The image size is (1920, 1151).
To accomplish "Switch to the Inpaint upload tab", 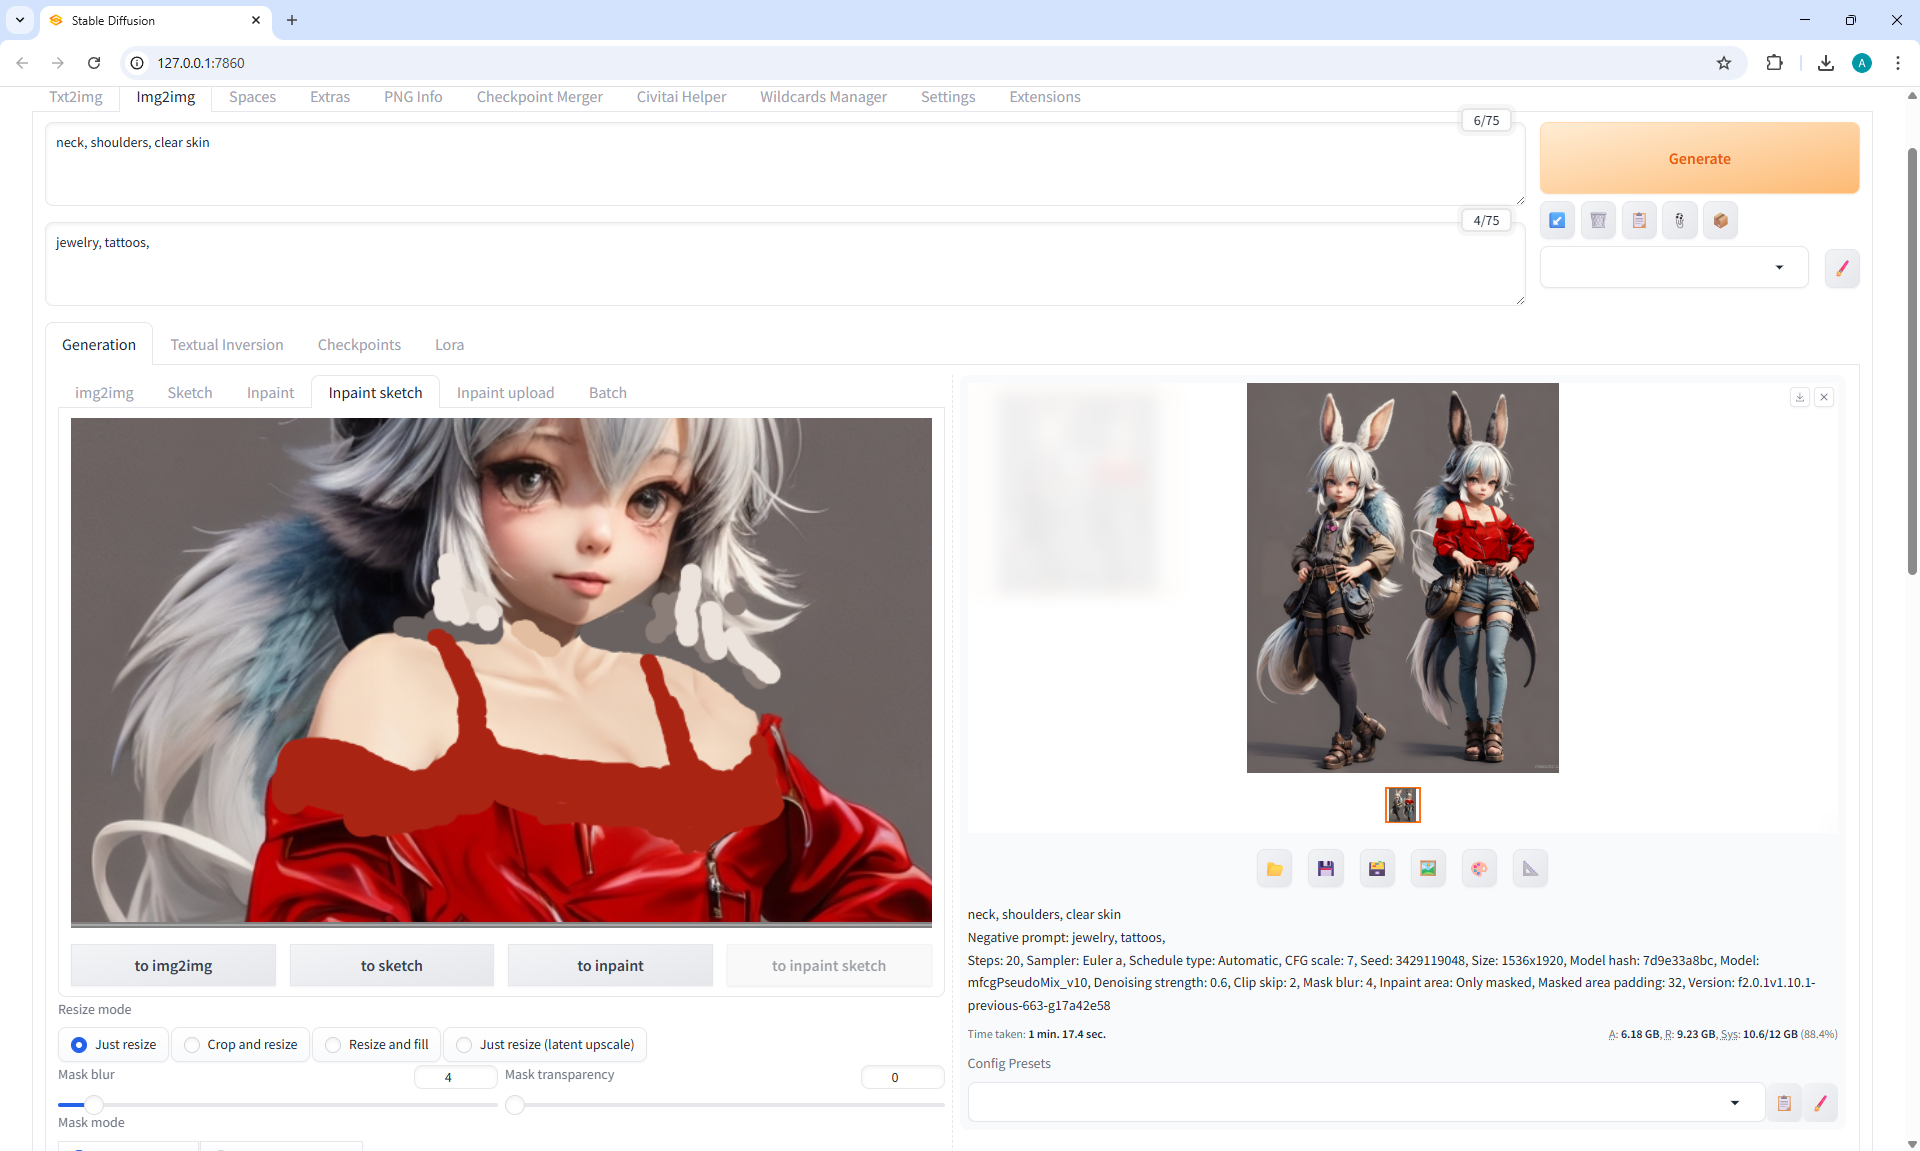I will tap(505, 393).
